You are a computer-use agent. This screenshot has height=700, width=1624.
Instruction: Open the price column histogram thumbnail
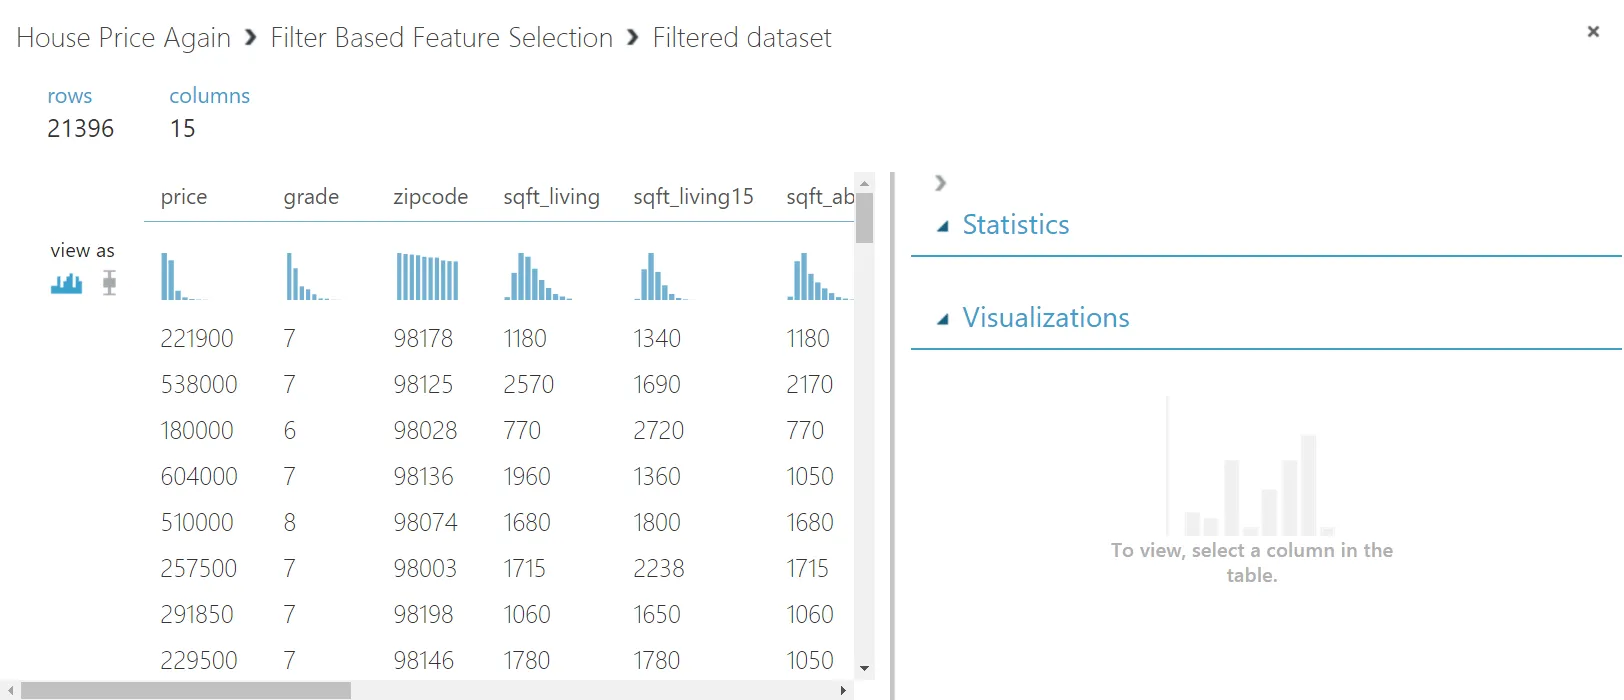click(184, 276)
